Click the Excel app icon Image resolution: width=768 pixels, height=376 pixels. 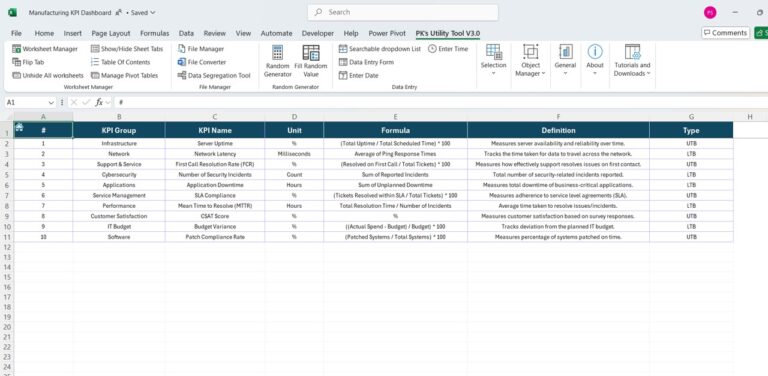(12, 13)
